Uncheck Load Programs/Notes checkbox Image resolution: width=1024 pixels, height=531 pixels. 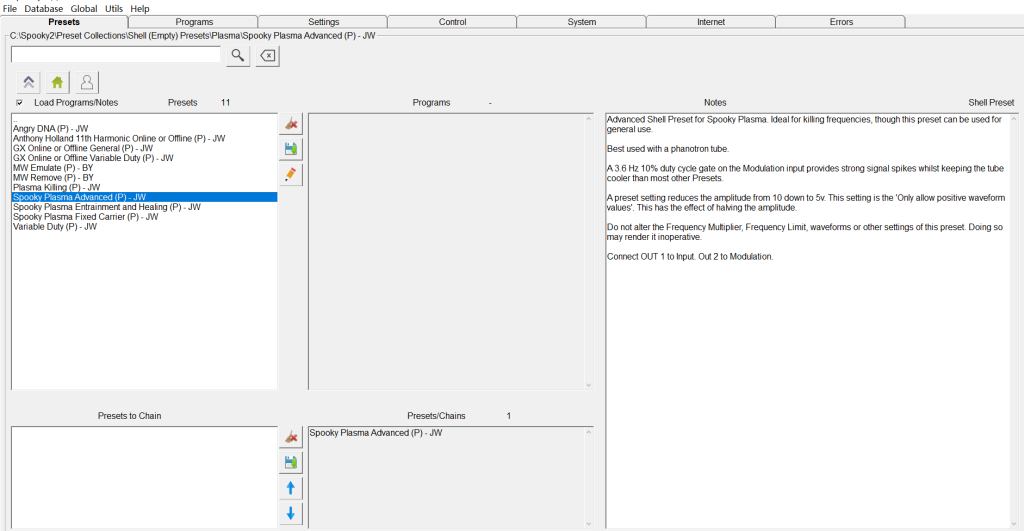pos(19,103)
